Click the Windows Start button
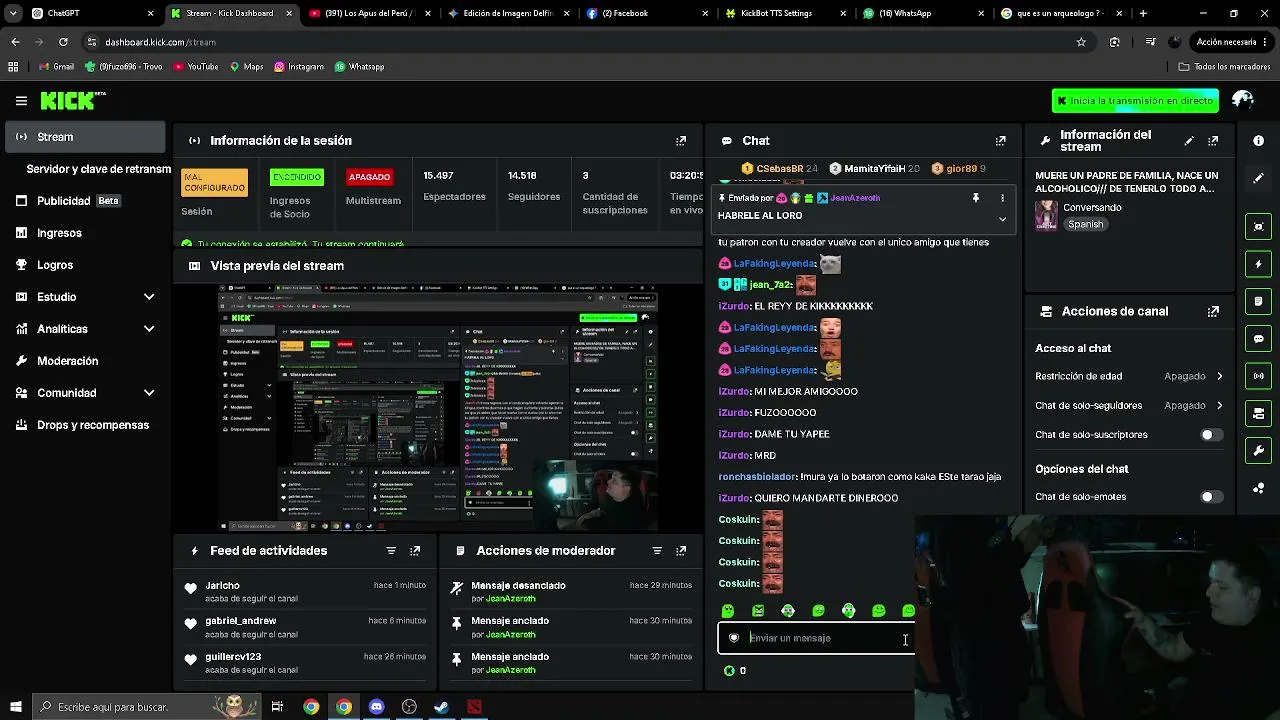 15,707
